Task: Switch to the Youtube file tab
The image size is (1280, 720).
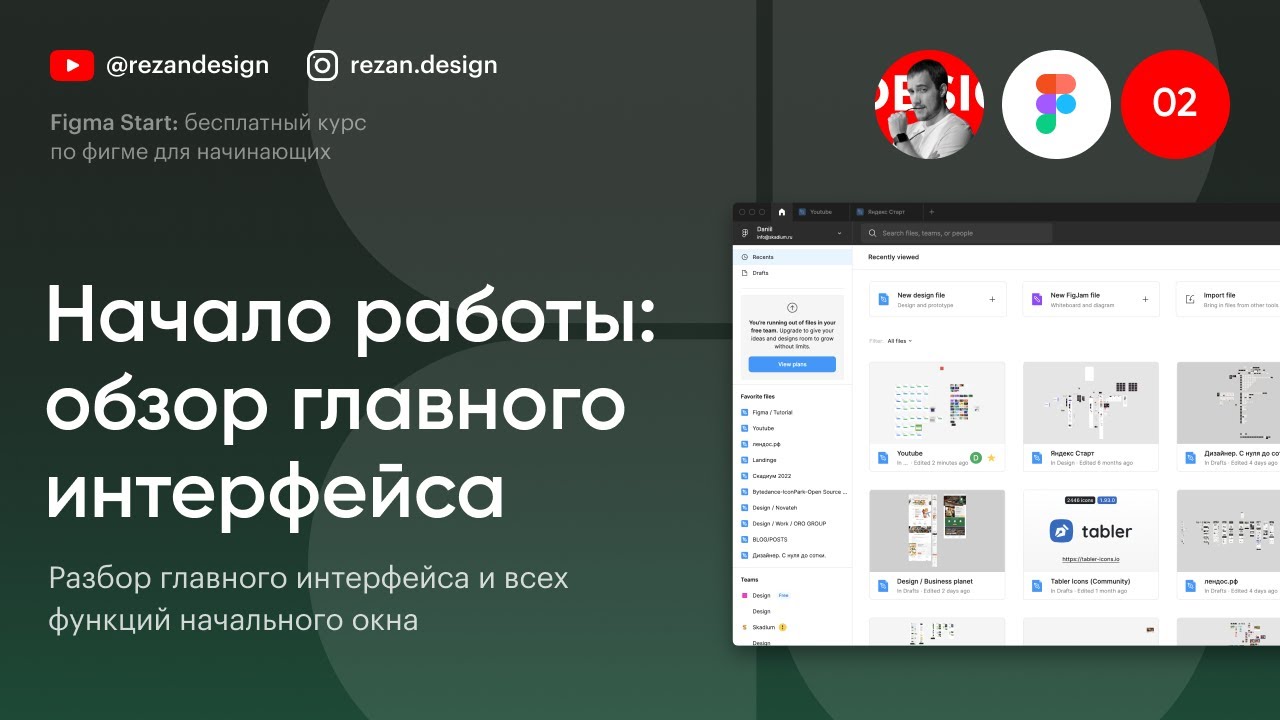Action: (822, 212)
